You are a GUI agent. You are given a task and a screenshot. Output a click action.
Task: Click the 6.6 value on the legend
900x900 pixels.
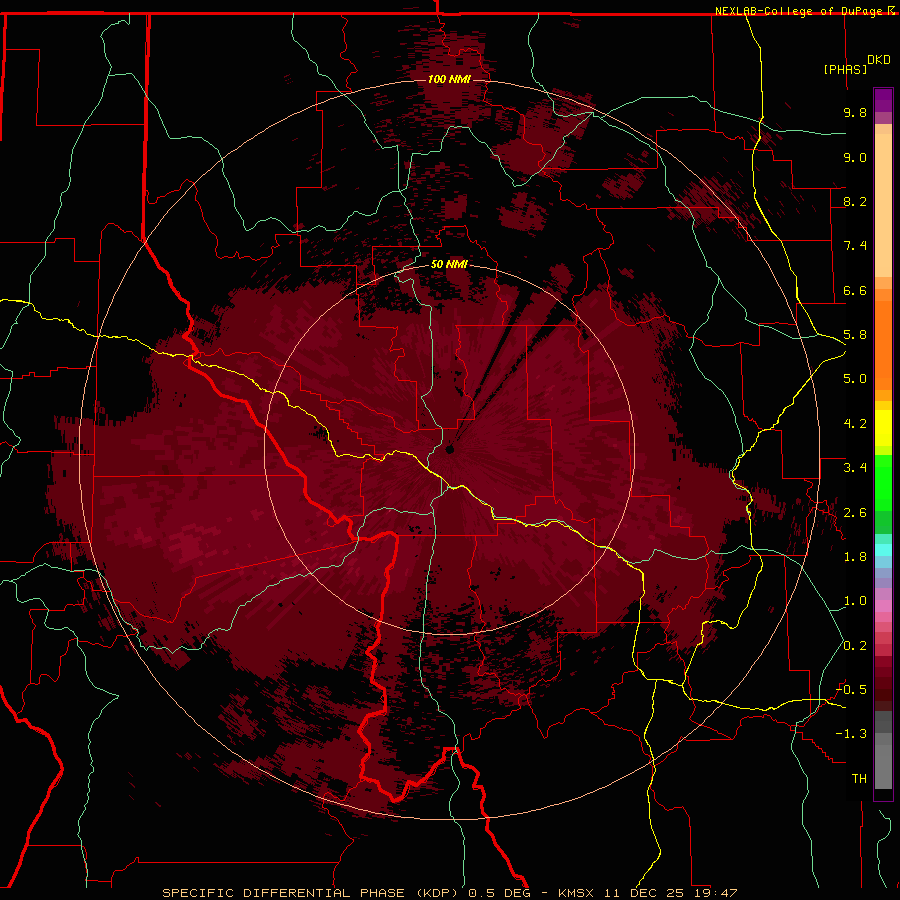pyautogui.click(x=855, y=290)
